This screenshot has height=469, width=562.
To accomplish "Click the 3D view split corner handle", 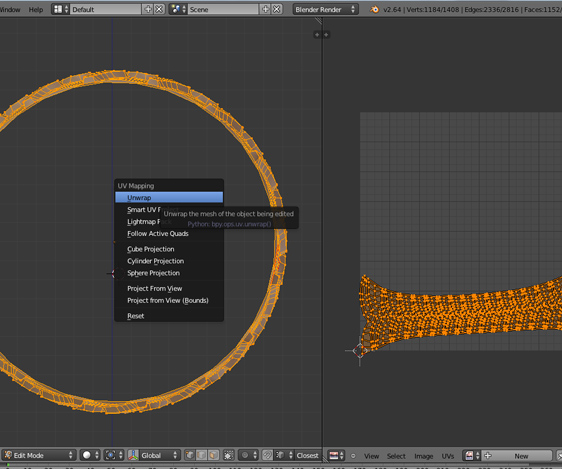I will [318, 21].
